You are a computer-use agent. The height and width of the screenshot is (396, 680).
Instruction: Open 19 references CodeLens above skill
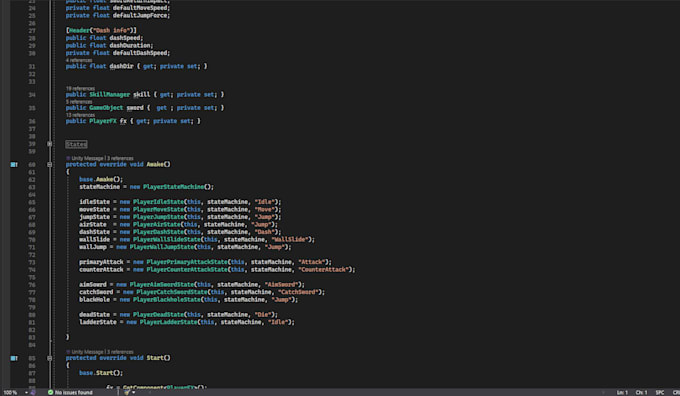click(80, 88)
